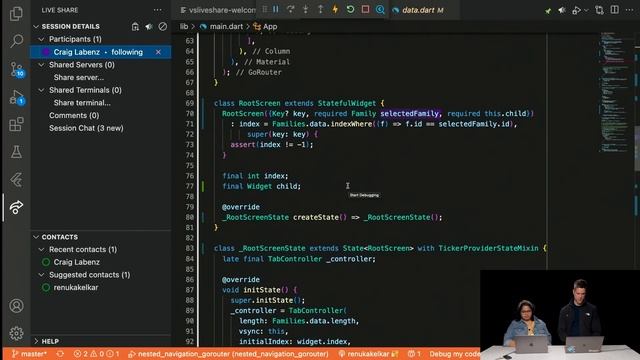Click the pin icon in editor title bar
Screen dimensions: 640x360
[x=548, y=11]
